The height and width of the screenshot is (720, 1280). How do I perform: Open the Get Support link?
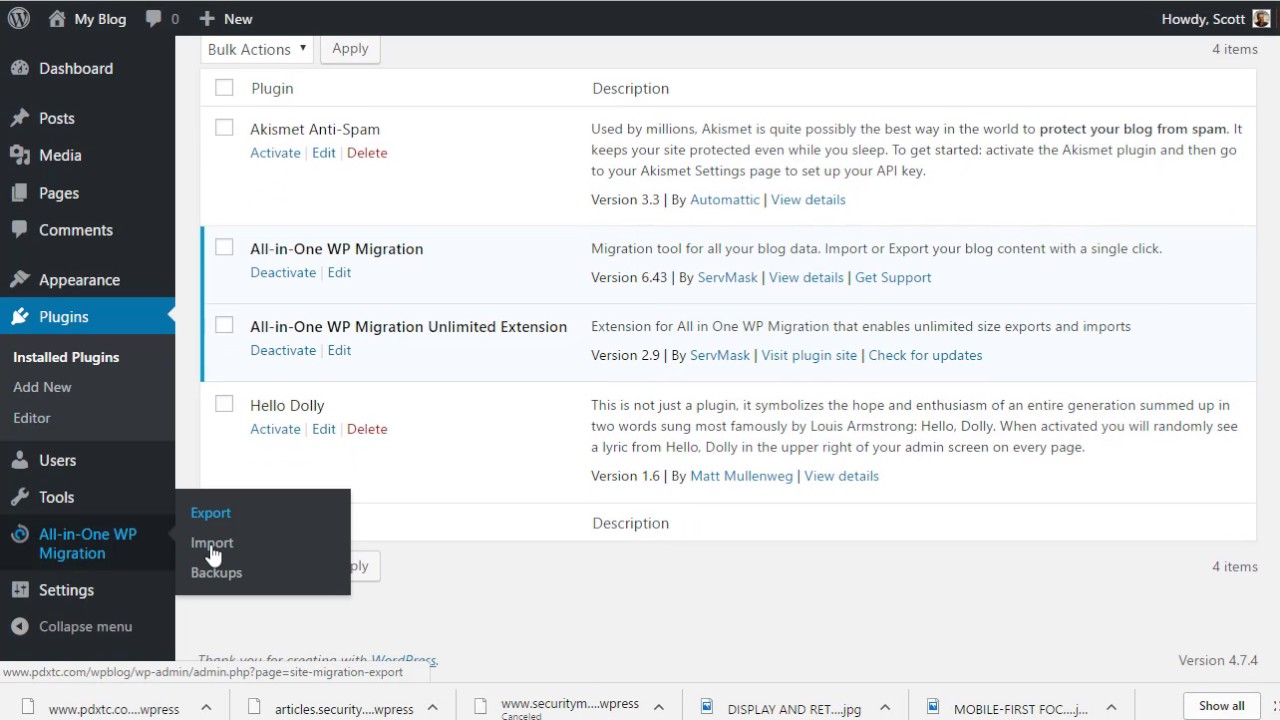coord(893,278)
